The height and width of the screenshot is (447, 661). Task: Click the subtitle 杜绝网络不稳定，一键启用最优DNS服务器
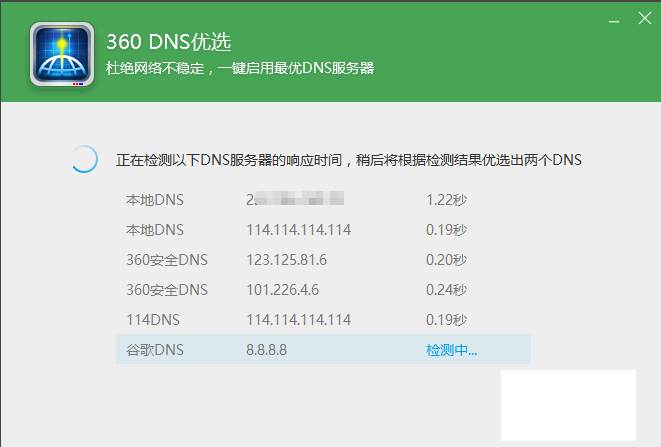239,68
